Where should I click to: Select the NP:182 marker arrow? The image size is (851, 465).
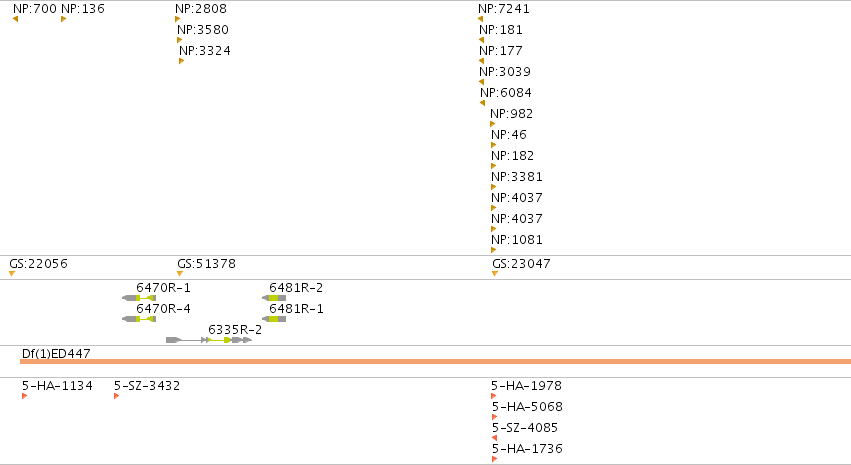[494, 166]
